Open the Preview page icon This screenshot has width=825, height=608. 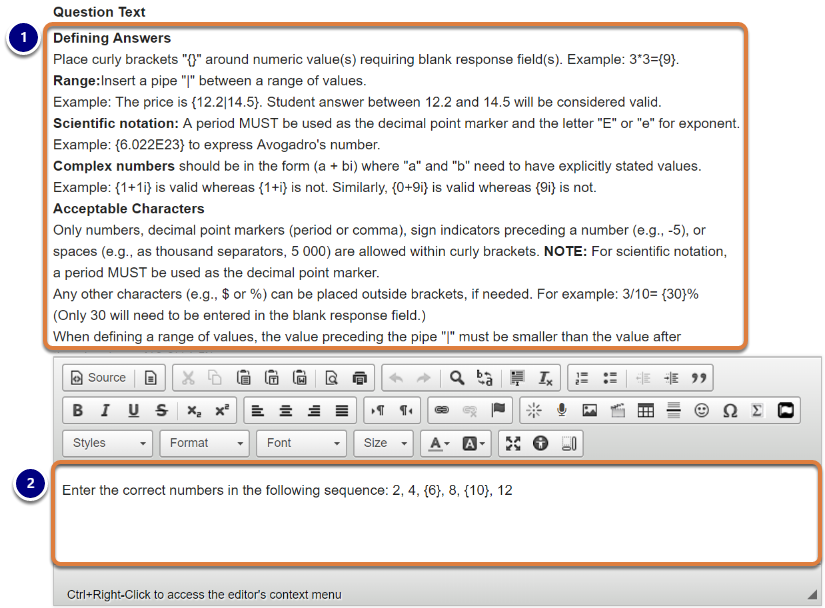tap(331, 378)
